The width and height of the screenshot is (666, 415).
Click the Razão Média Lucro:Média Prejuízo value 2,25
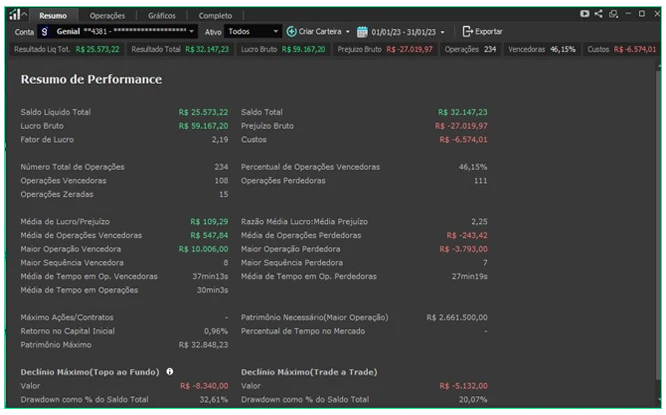click(x=479, y=222)
